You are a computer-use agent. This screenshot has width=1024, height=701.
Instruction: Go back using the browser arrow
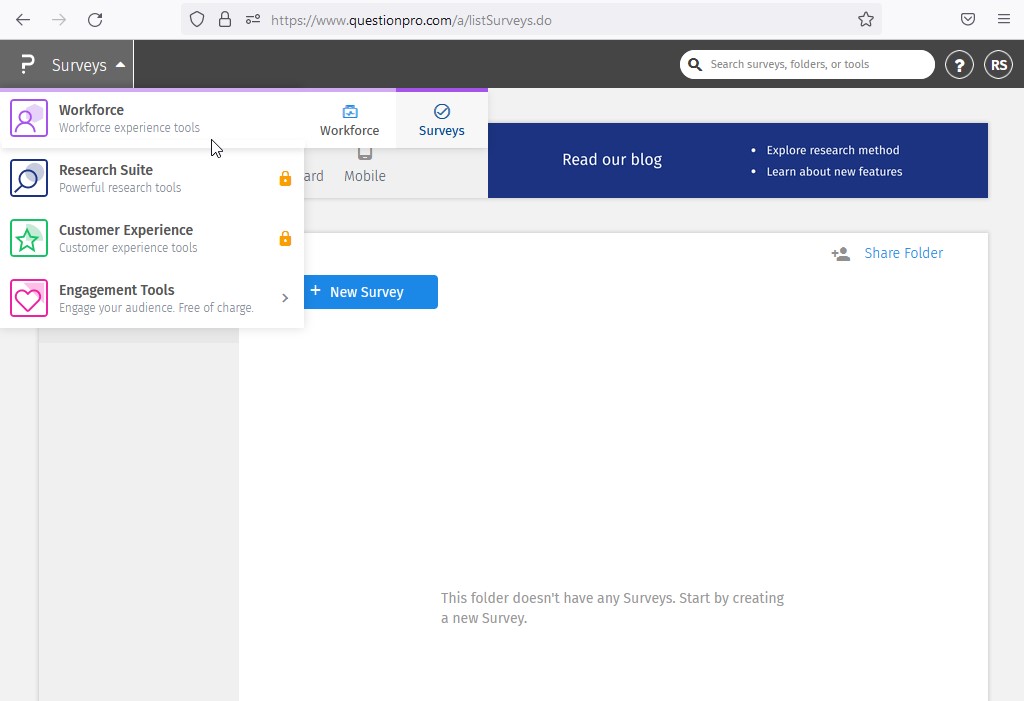click(23, 20)
